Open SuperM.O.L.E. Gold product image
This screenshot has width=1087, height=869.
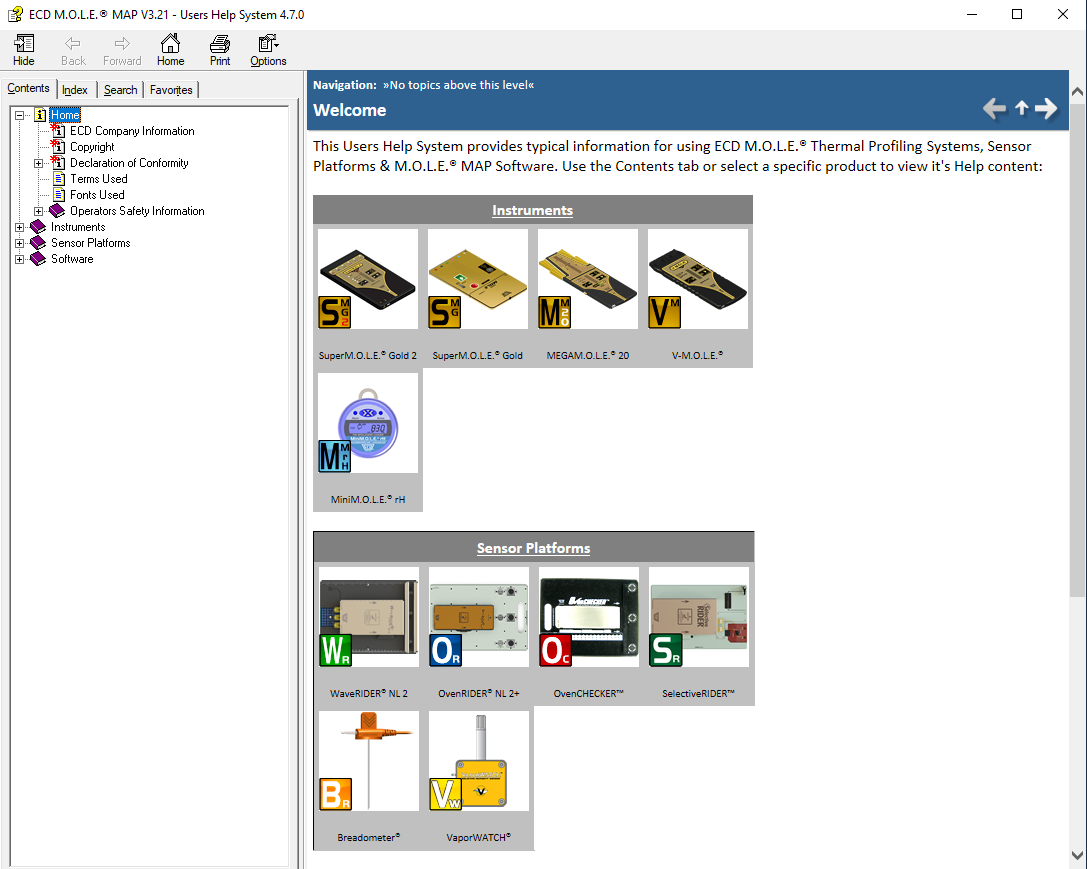click(478, 279)
